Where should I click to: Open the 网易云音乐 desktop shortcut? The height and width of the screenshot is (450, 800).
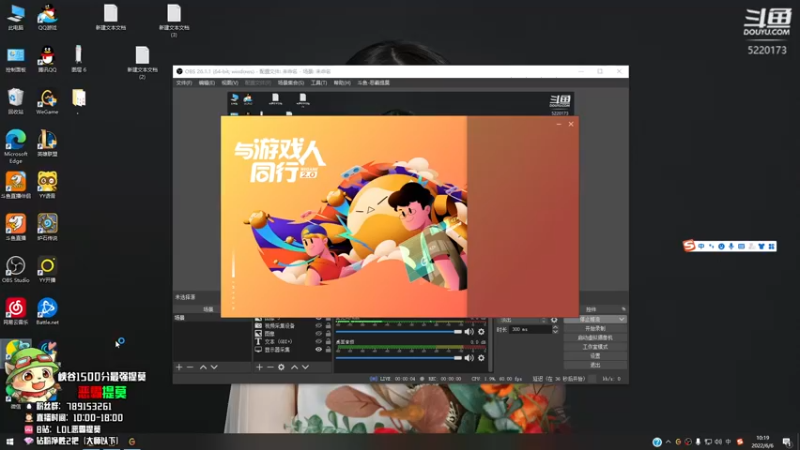tap(15, 312)
